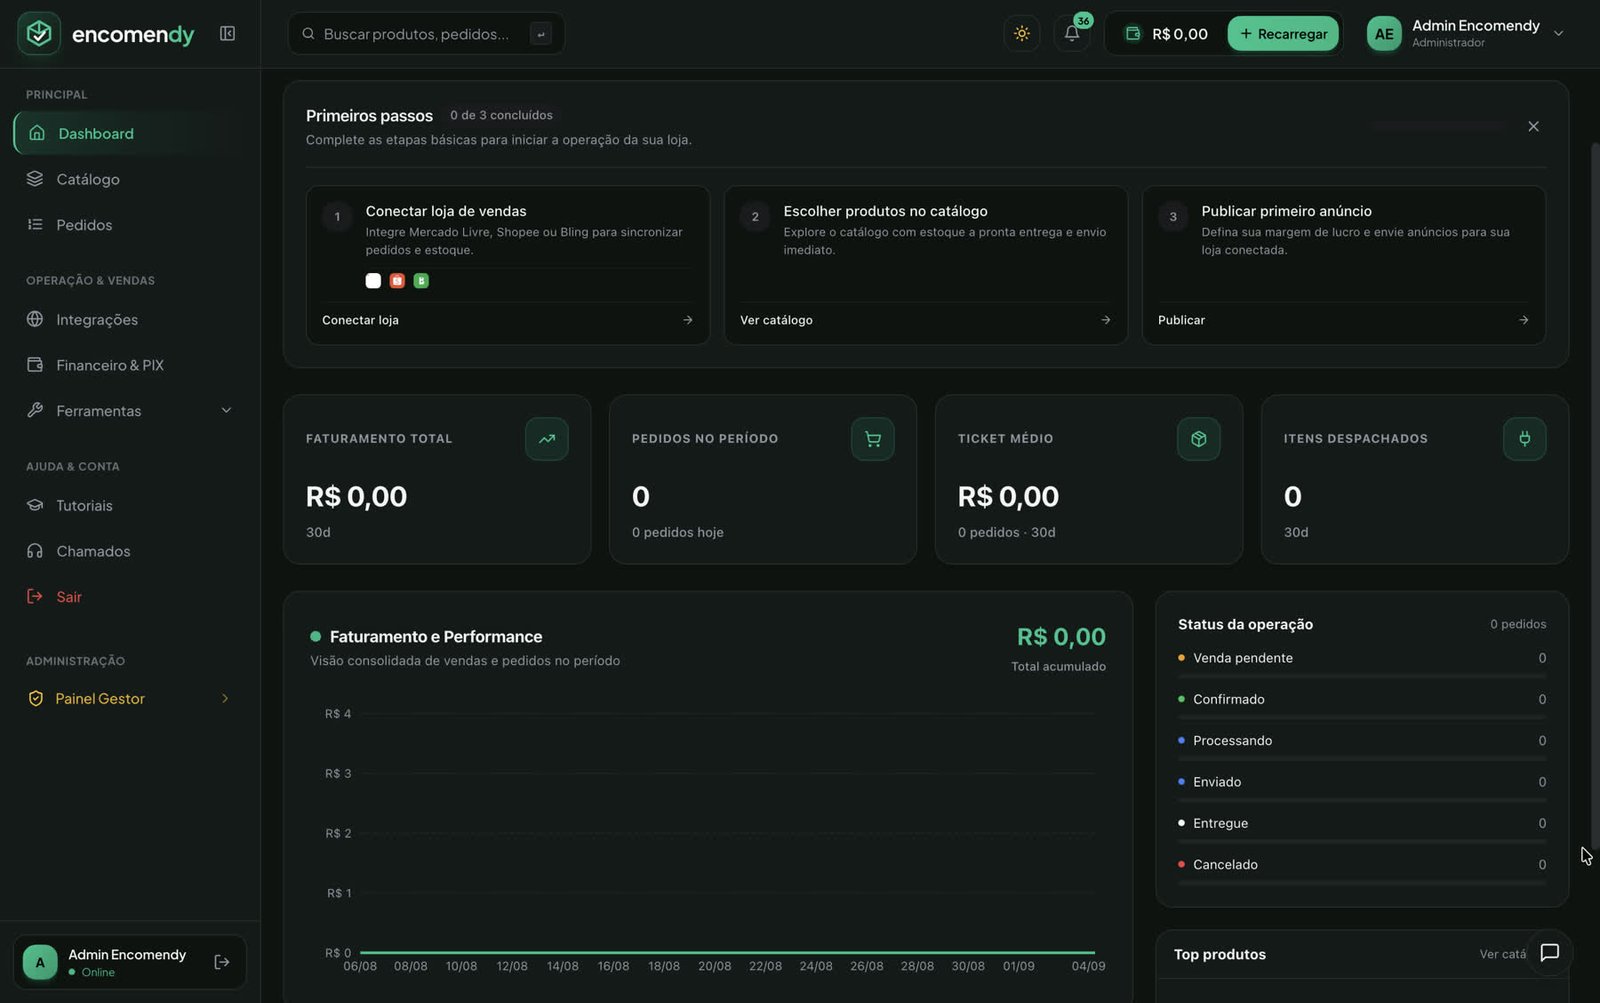Open Chamados support page
The width and height of the screenshot is (1600, 1003).
click(x=130, y=551)
